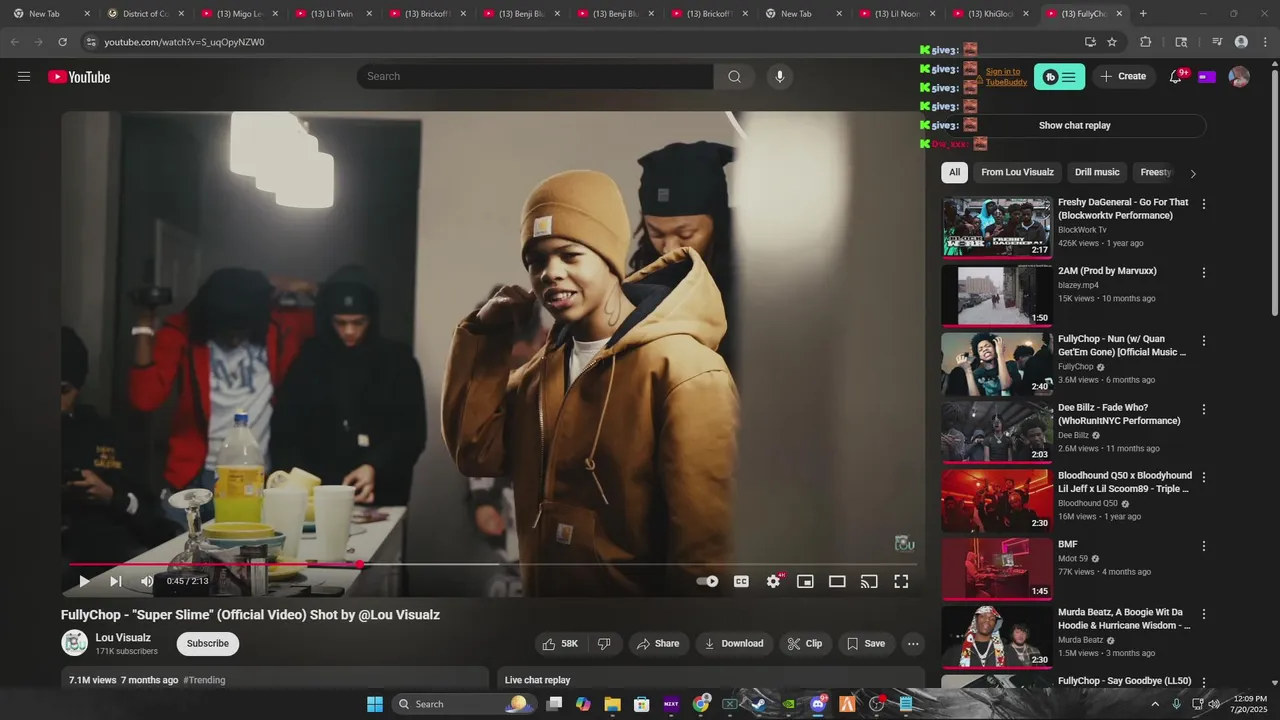Open Dee Billz - Fade Who thumbnail
1280x720 pixels.
[997, 432]
